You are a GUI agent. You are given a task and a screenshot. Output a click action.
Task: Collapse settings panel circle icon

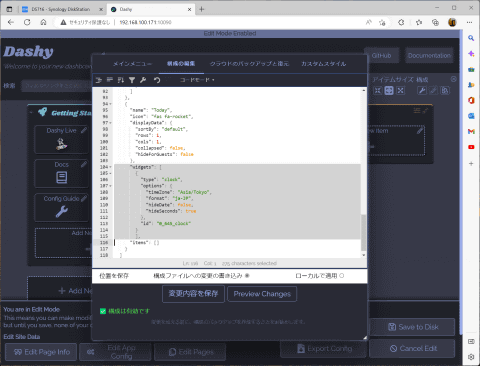click(453, 79)
